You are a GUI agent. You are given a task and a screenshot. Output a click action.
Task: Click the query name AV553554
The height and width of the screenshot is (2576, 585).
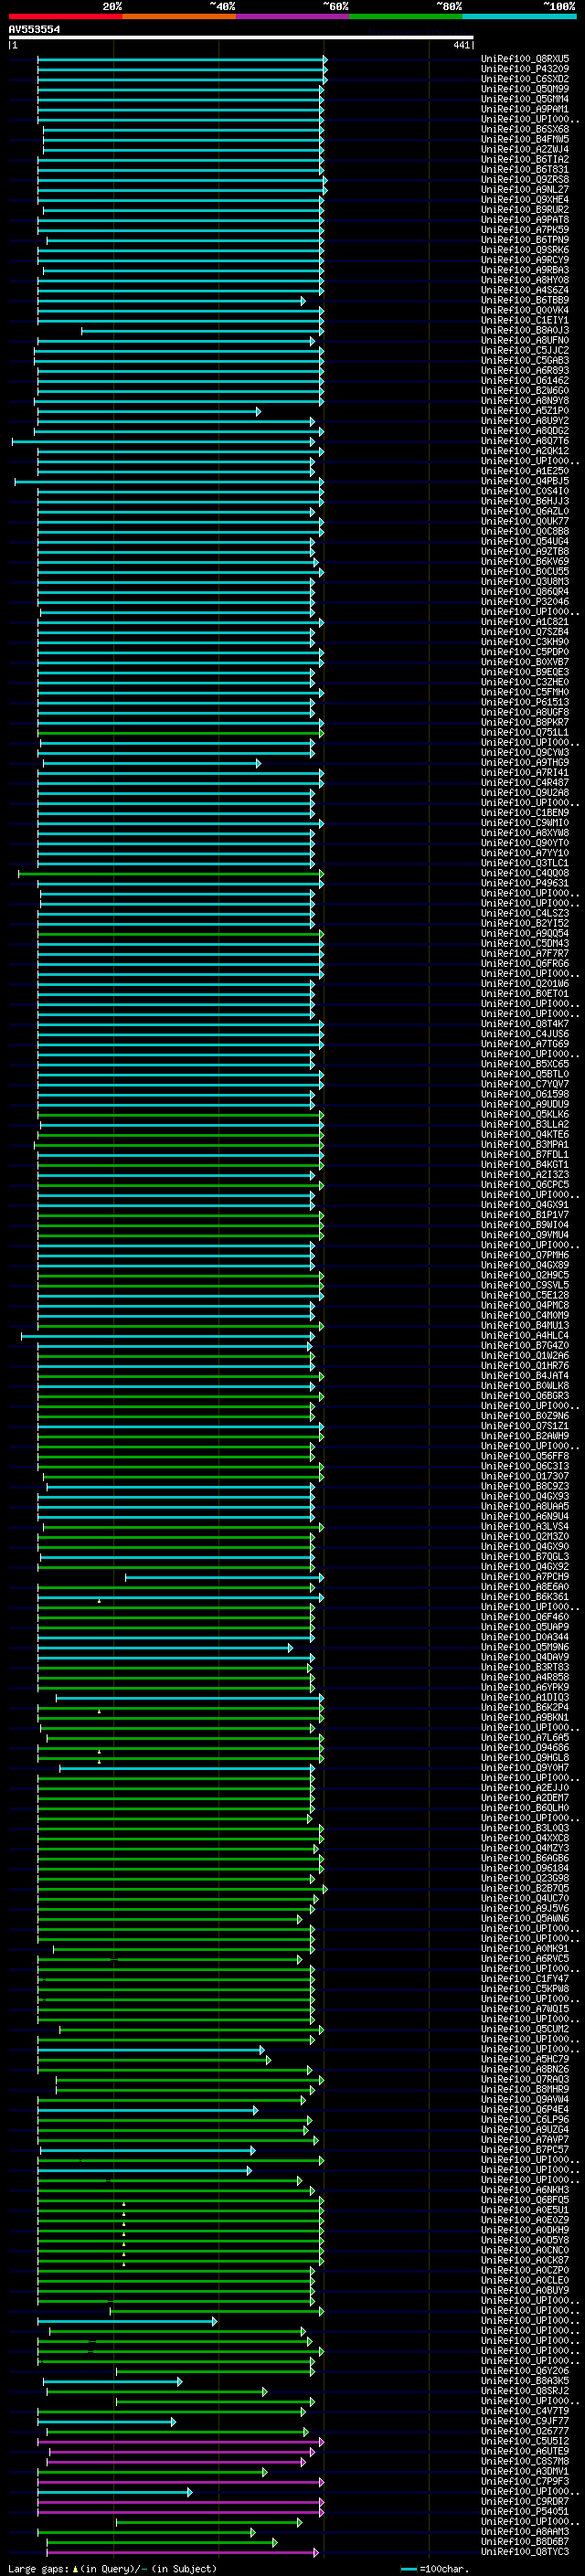click(x=34, y=30)
